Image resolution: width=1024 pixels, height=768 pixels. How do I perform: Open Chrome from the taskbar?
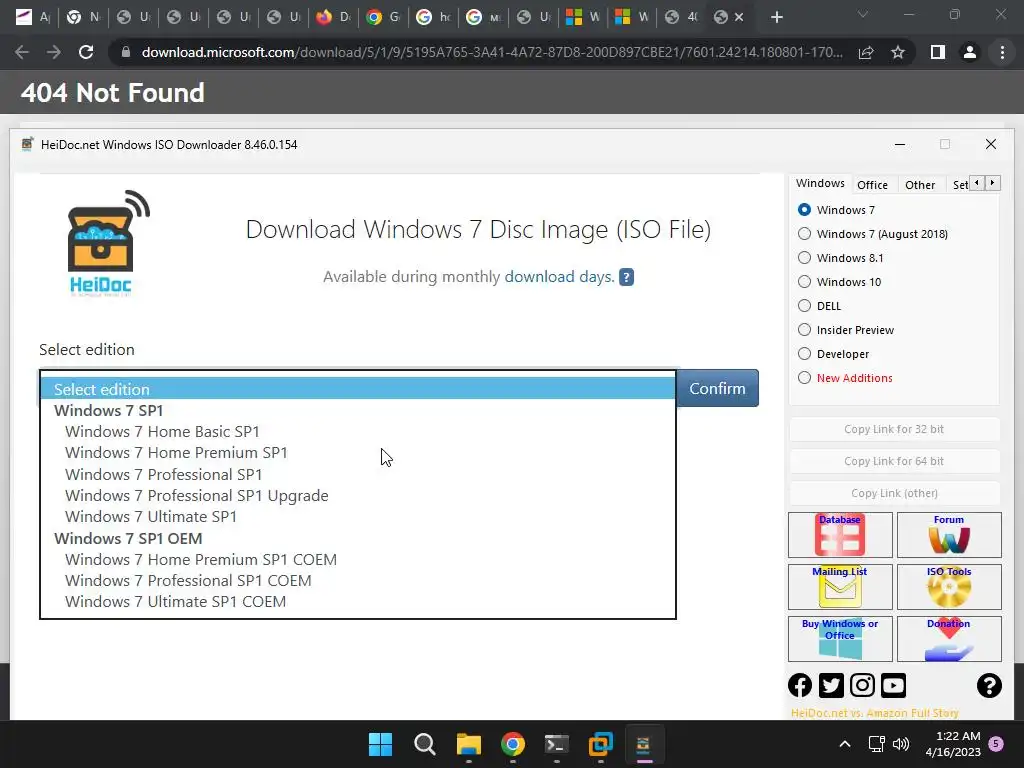(513, 744)
